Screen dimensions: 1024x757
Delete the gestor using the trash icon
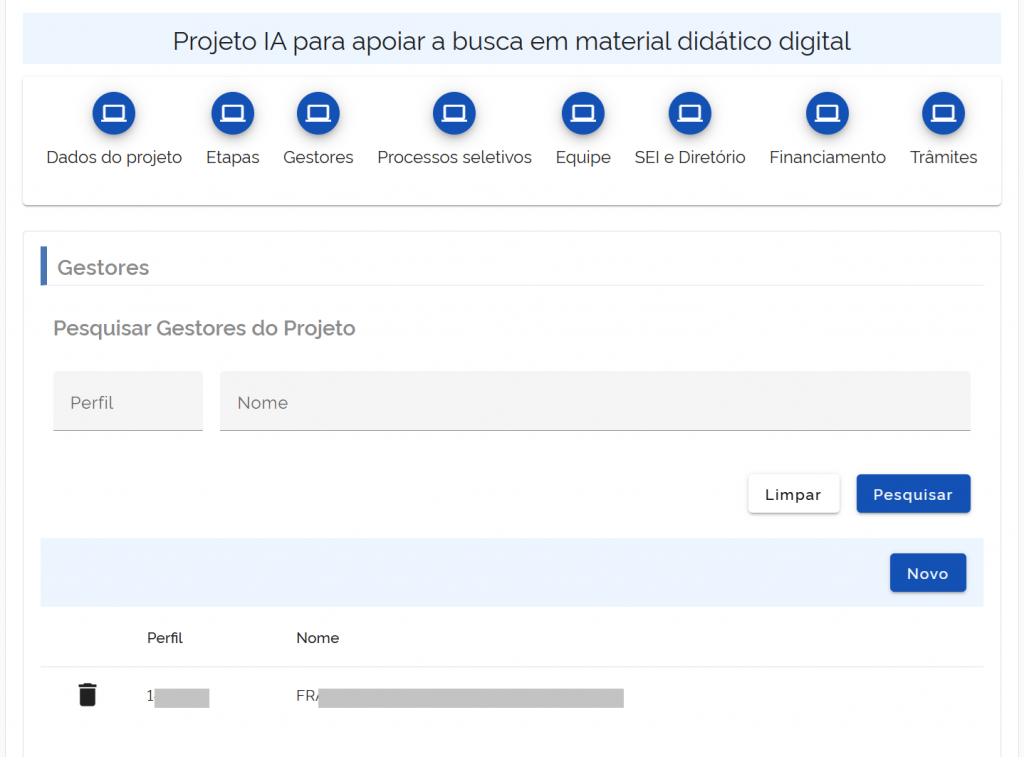(x=87, y=694)
